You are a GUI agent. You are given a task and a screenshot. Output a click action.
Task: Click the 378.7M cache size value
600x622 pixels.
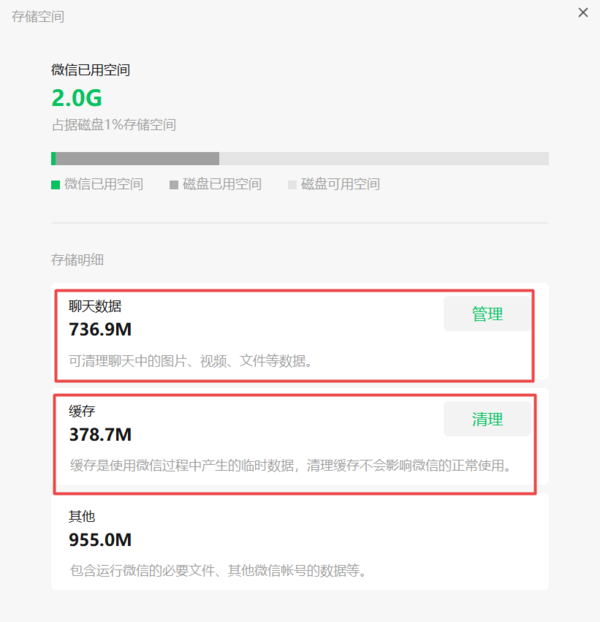100,435
